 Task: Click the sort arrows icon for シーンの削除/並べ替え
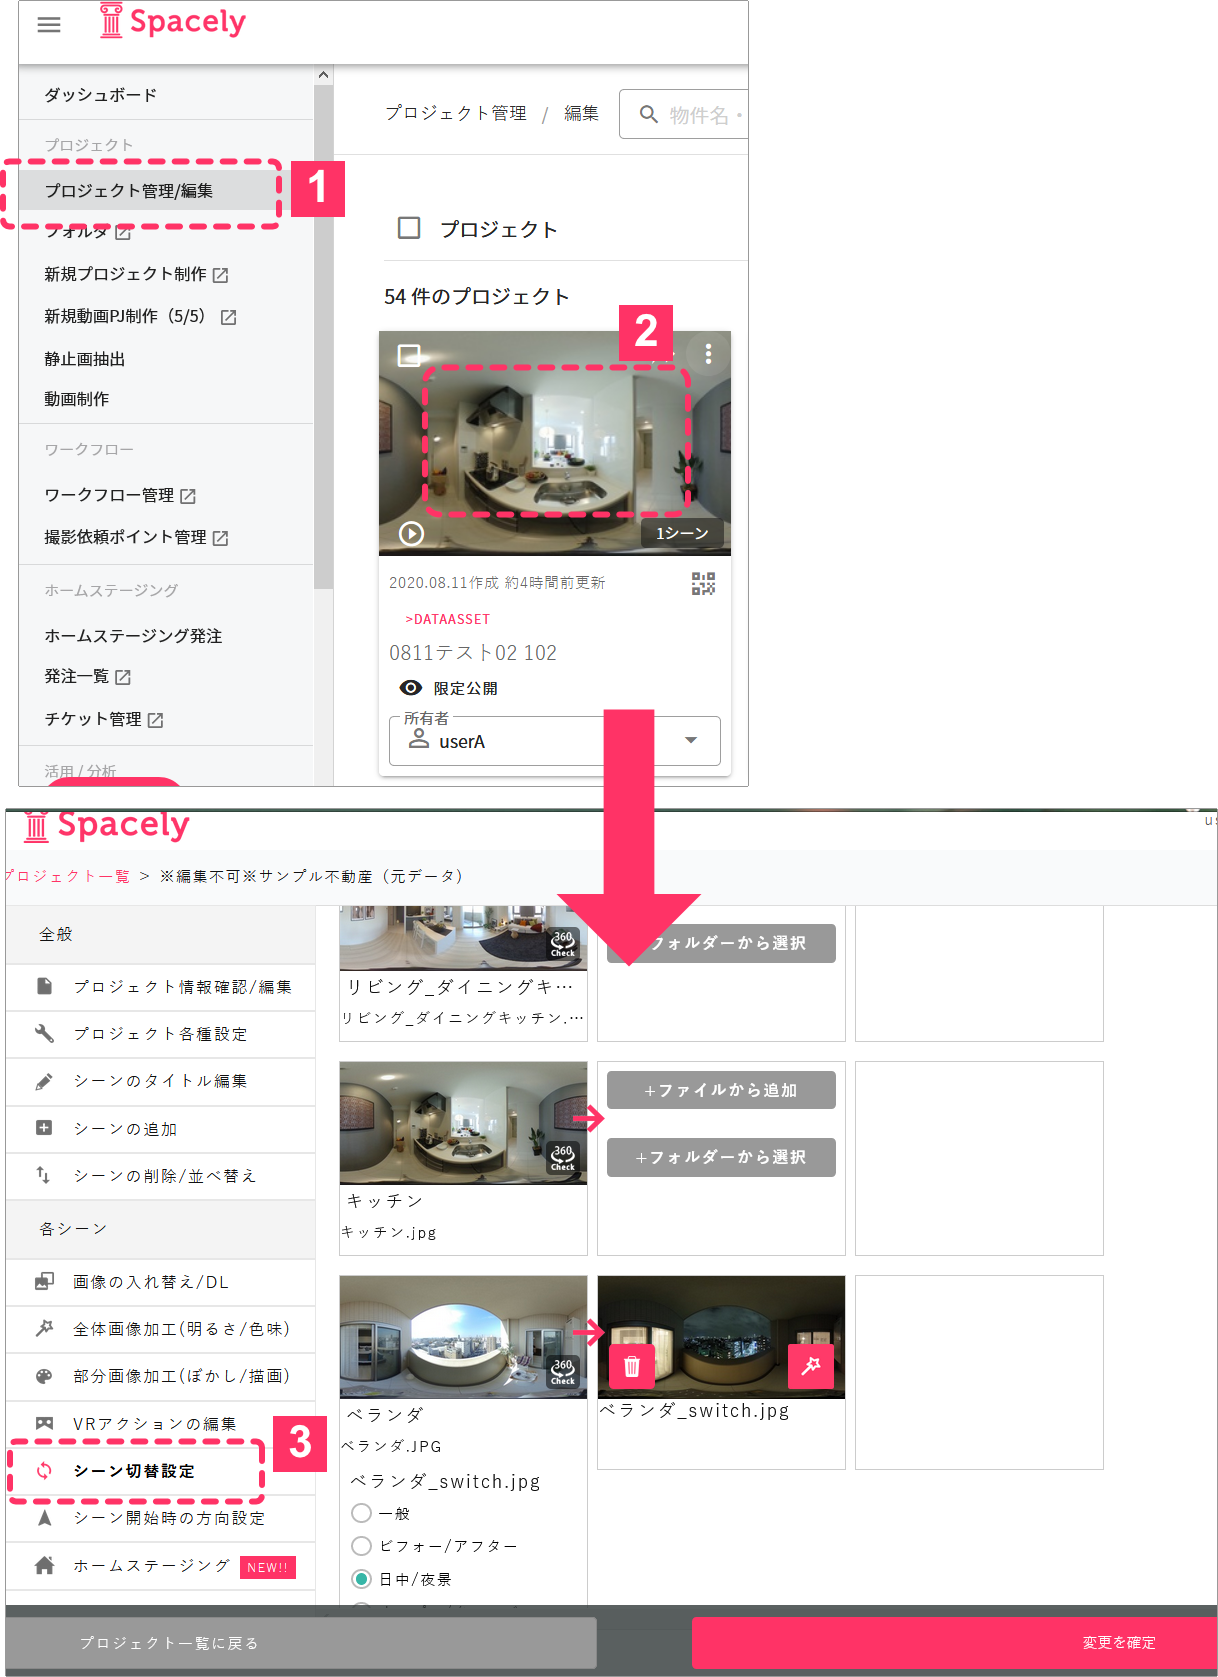(44, 1175)
